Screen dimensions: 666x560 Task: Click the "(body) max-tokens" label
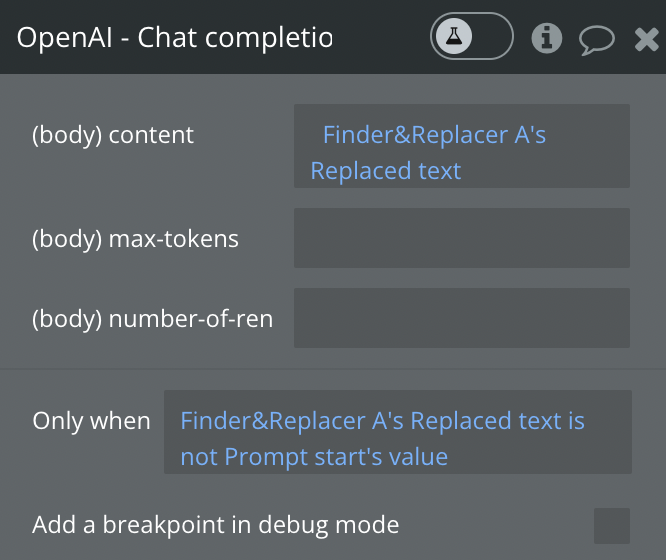pyautogui.click(x=135, y=239)
